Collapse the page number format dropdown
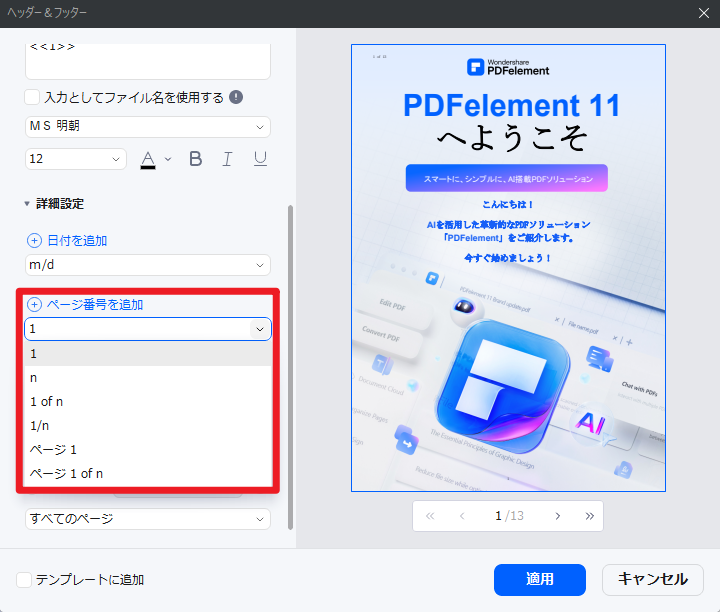The height and width of the screenshot is (612, 720). point(260,329)
